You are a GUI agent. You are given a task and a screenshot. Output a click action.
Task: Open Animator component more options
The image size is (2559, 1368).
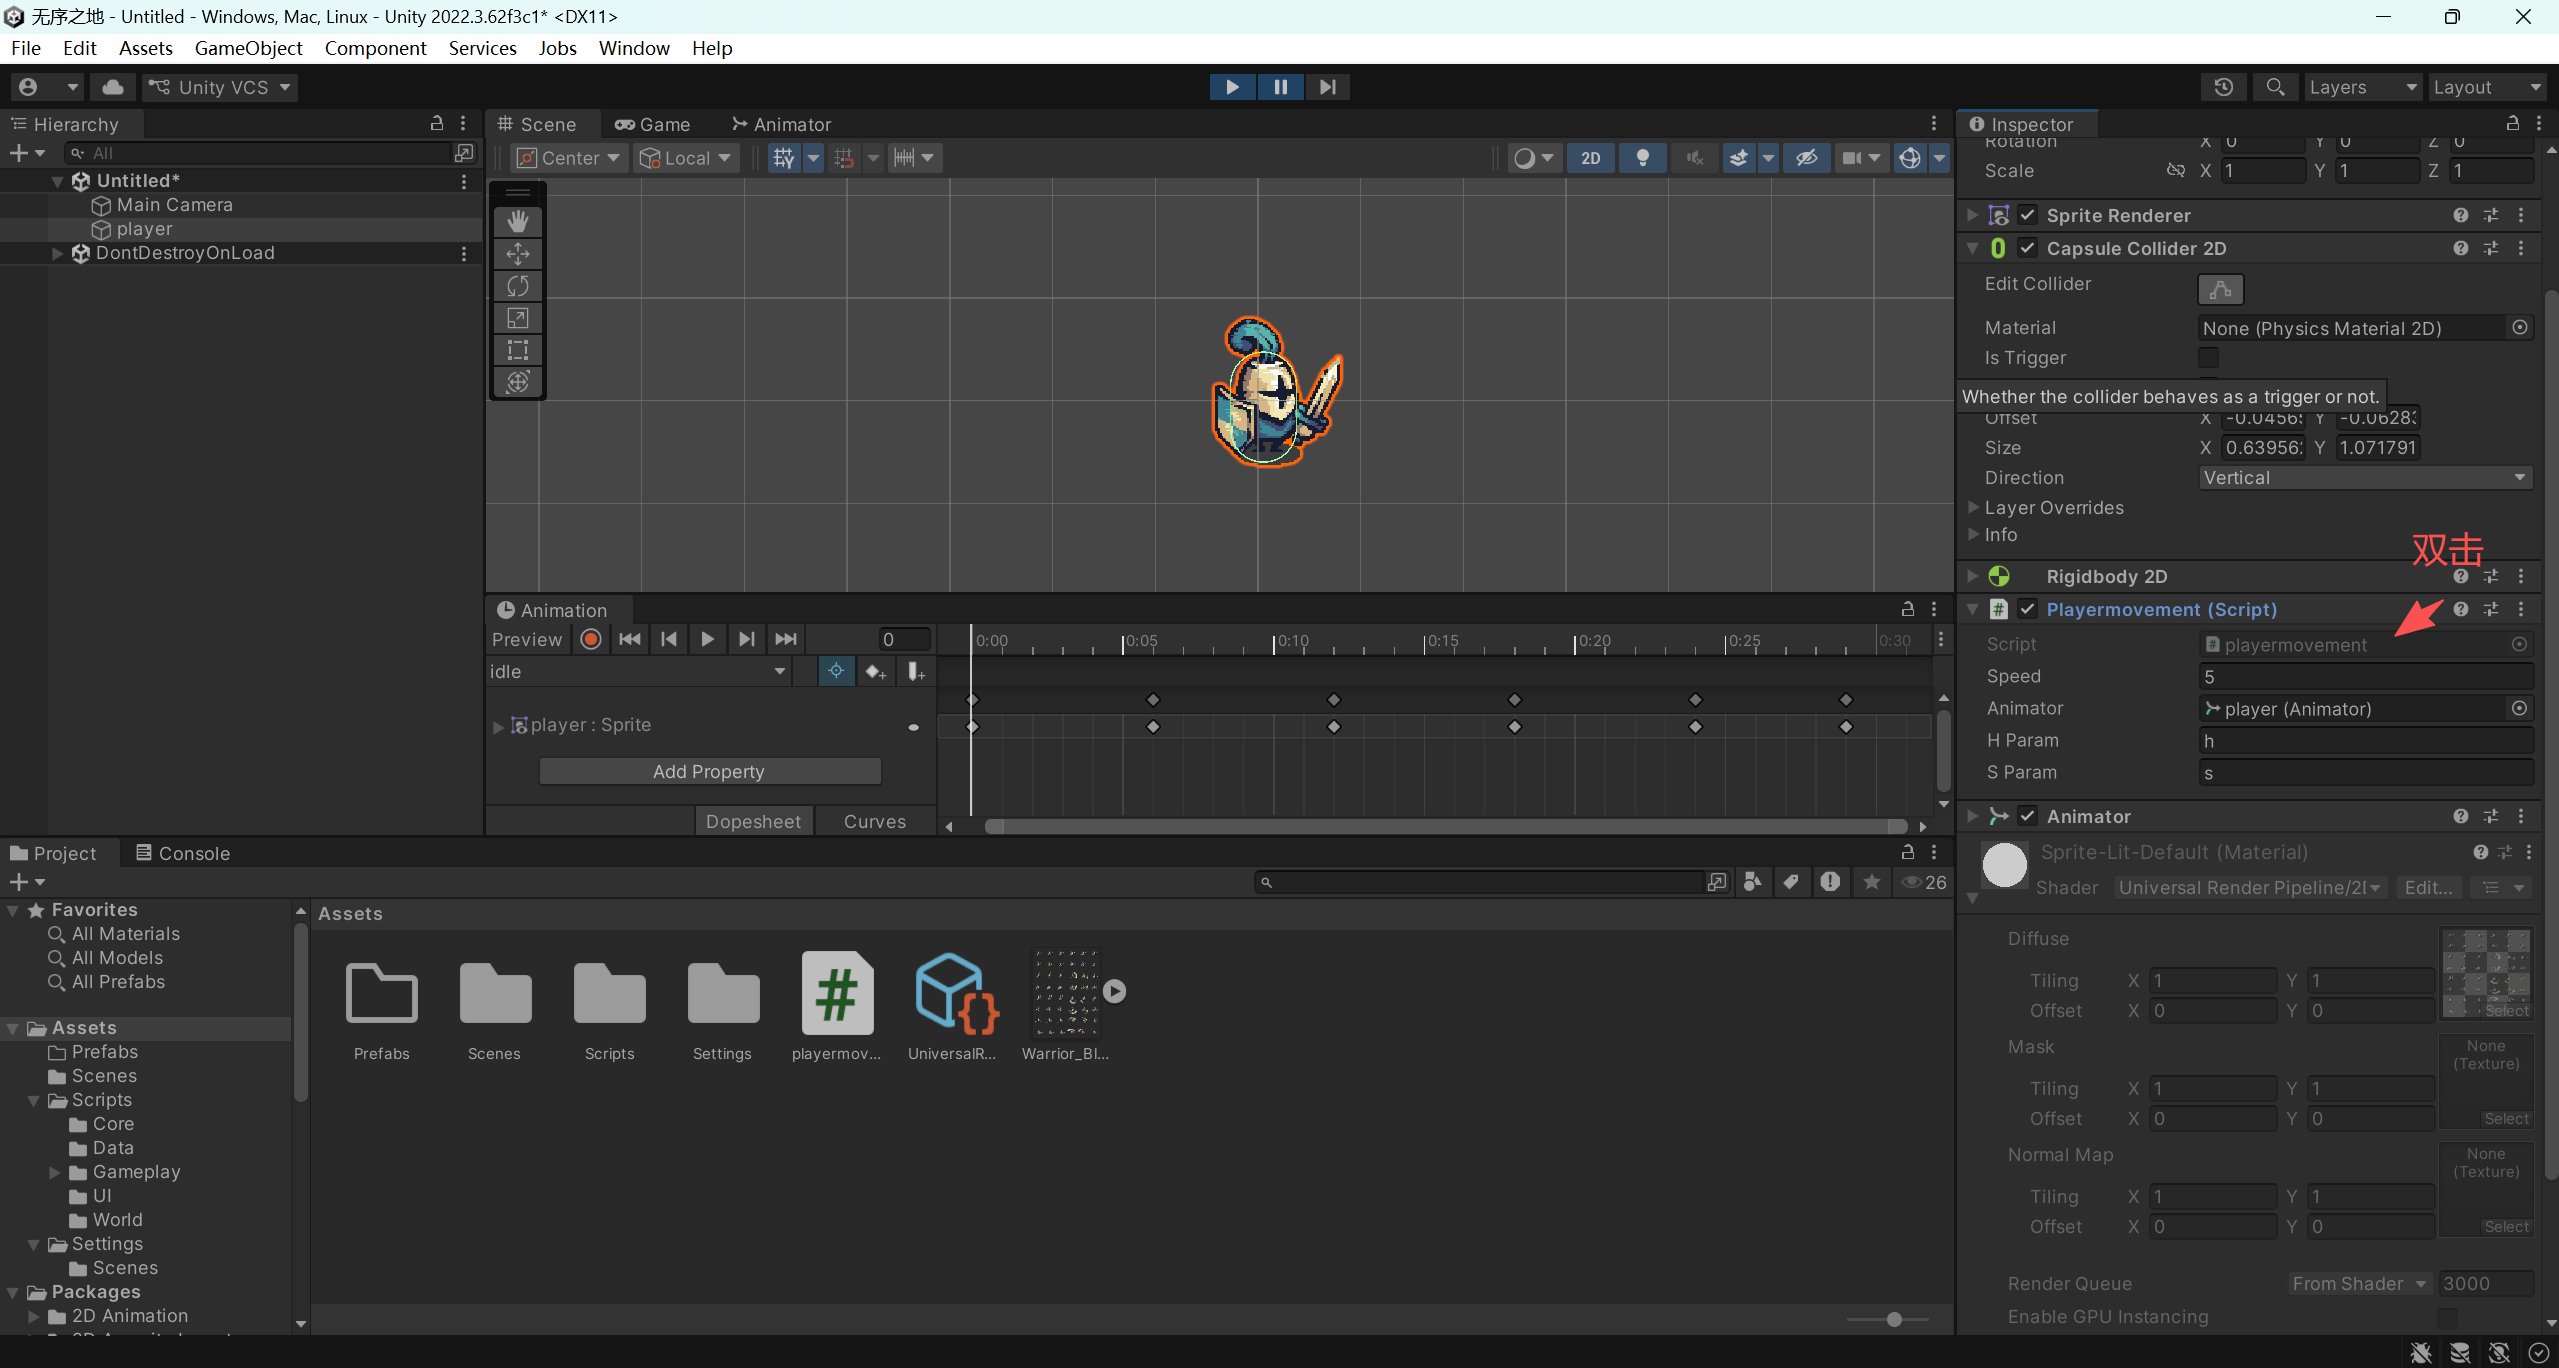coord(2521,817)
